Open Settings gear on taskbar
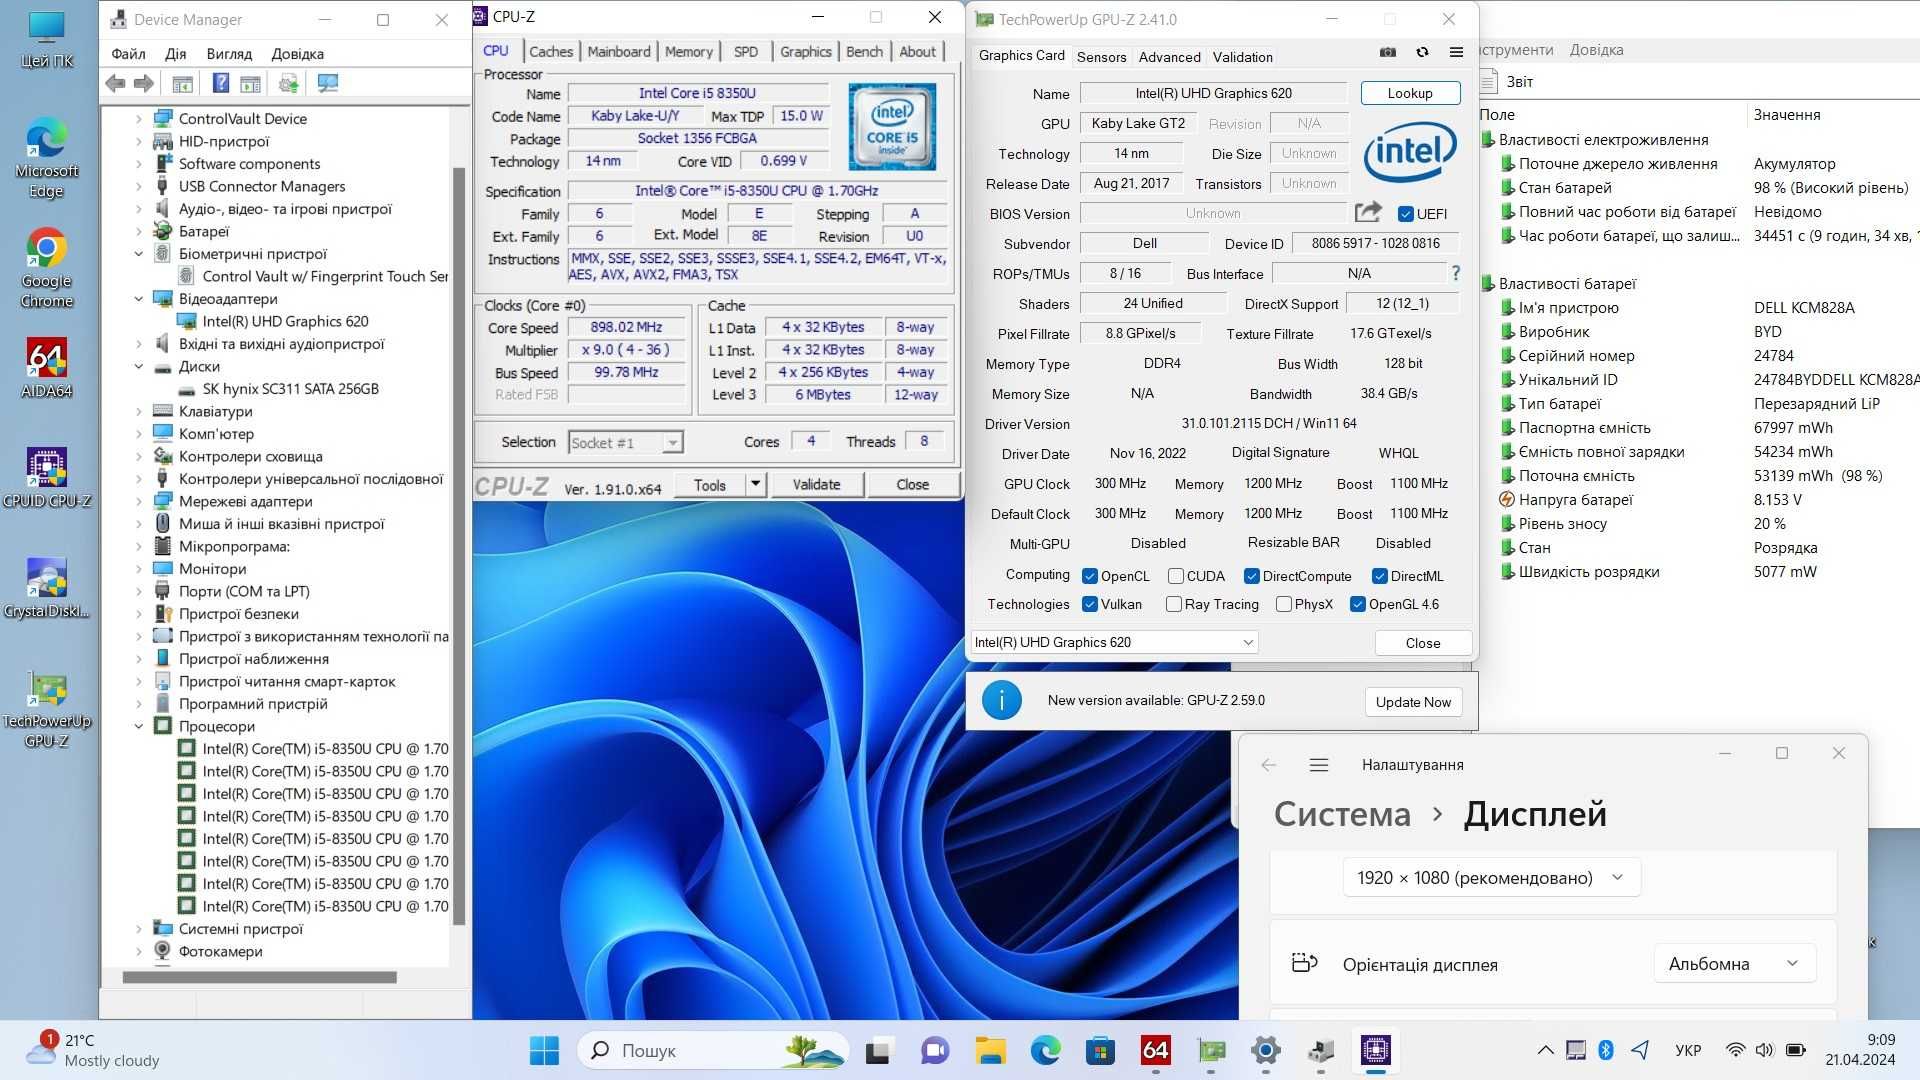This screenshot has width=1920, height=1080. 1265,1050
